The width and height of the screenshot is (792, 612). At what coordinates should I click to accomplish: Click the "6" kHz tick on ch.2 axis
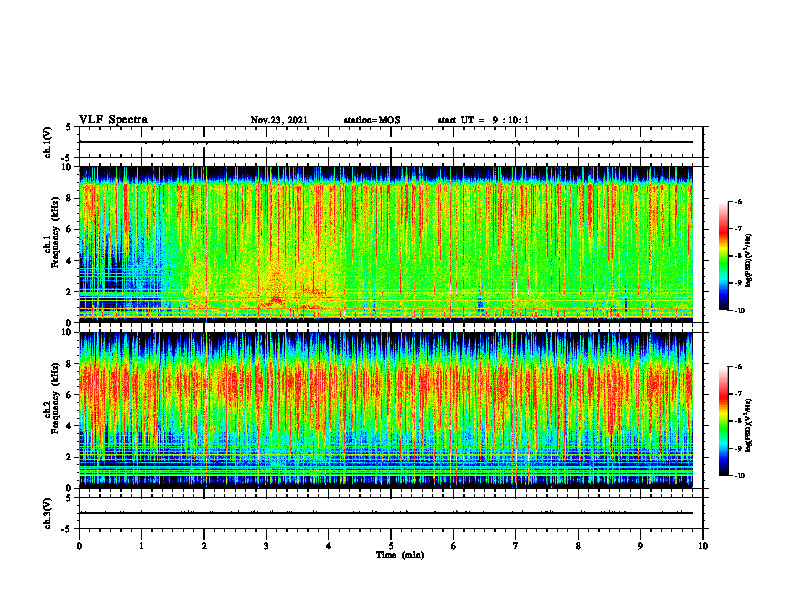70,395
